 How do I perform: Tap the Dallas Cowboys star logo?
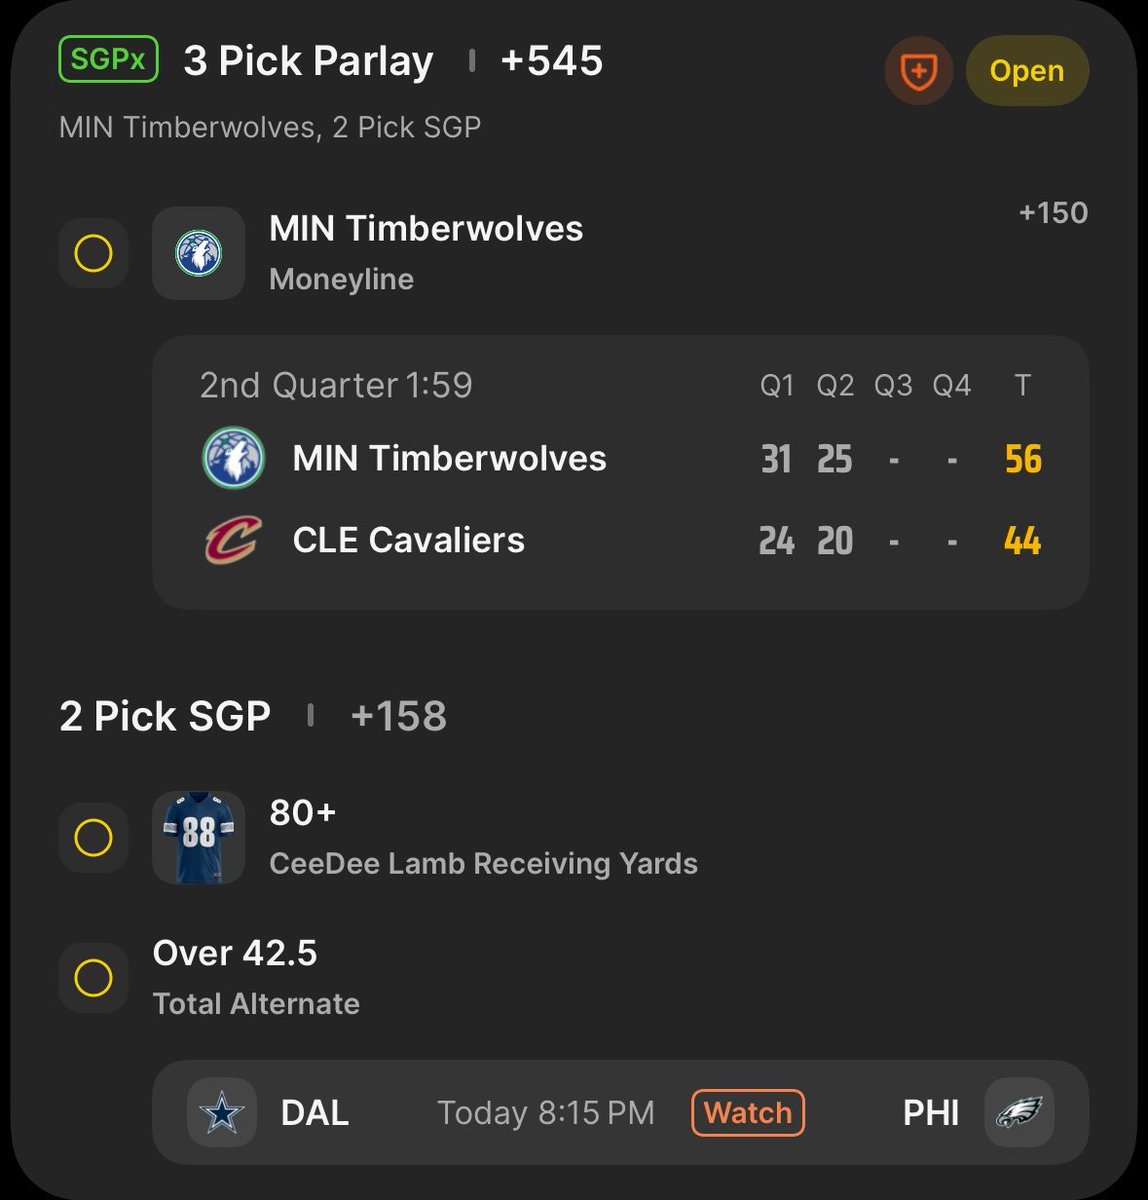pos(222,1113)
